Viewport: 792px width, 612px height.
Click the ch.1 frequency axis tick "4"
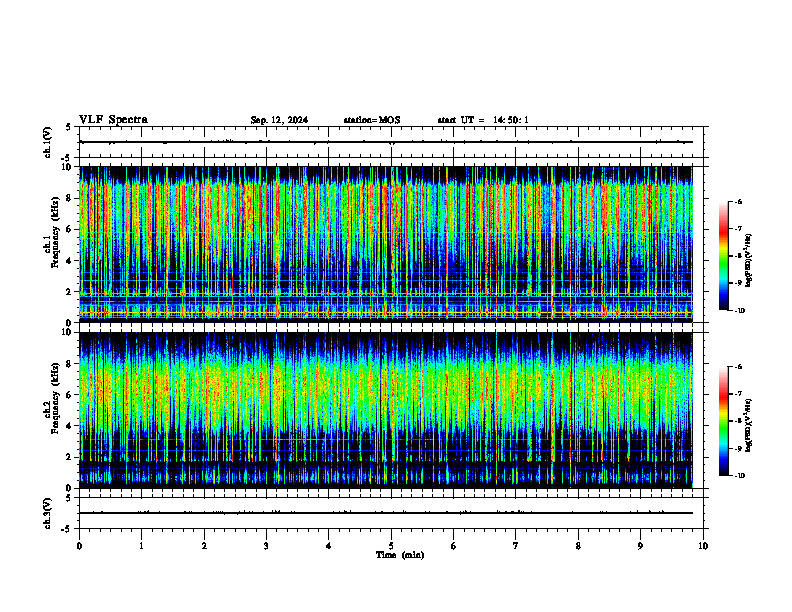tap(69, 261)
